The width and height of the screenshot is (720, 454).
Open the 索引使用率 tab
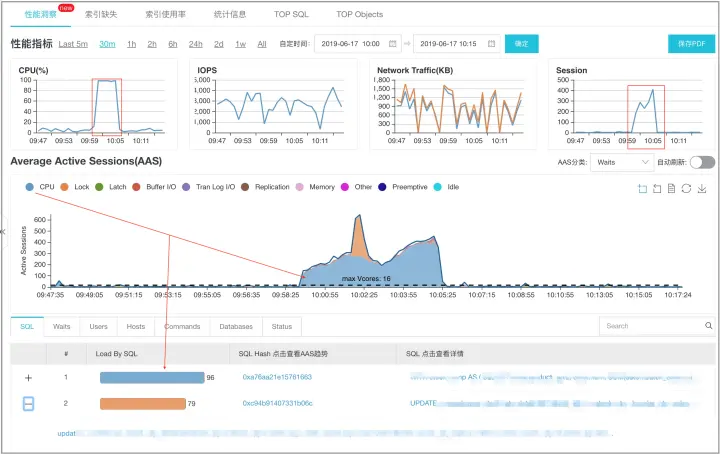point(165,14)
